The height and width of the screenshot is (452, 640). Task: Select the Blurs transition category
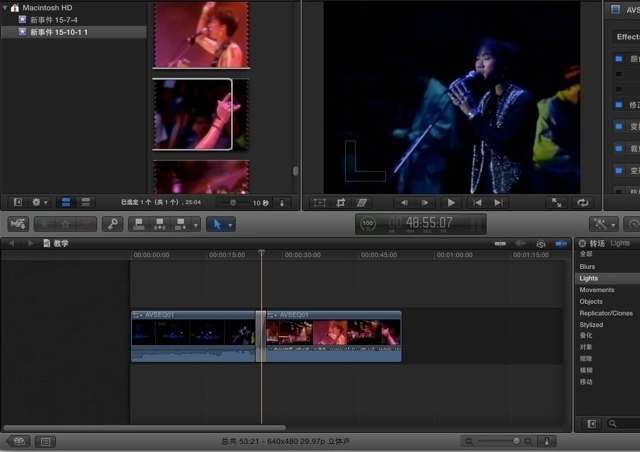587,266
